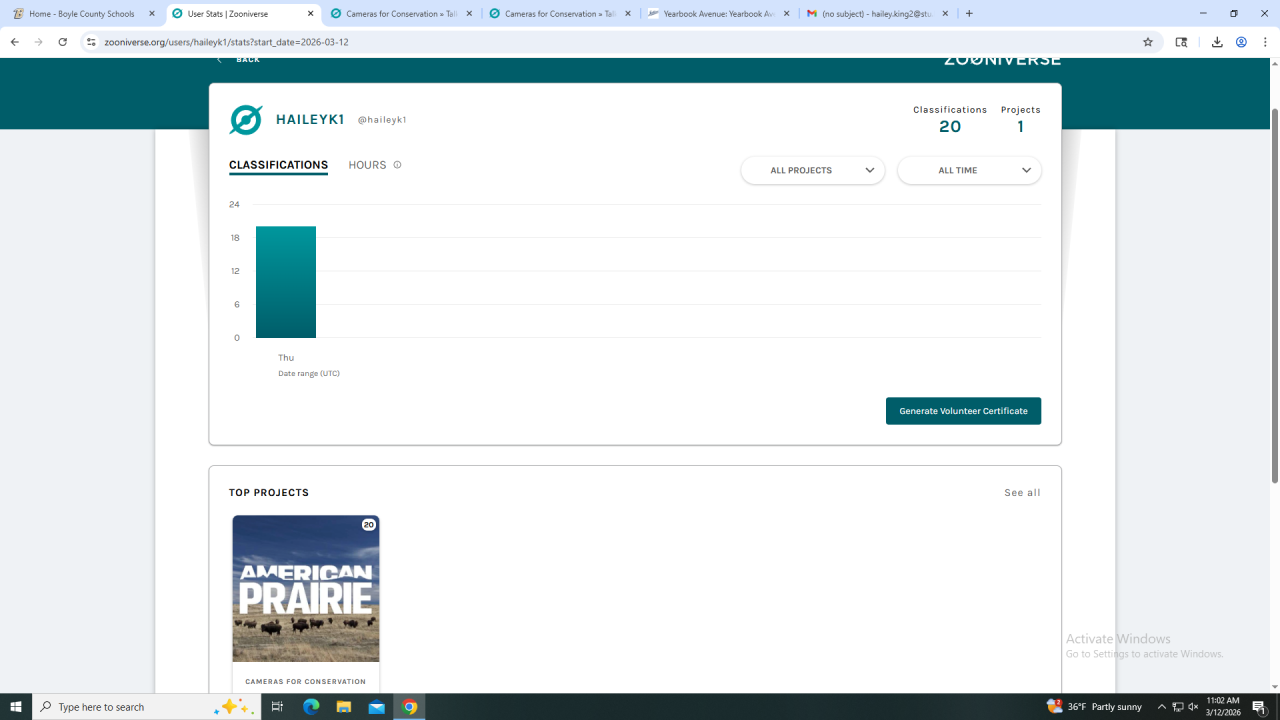Close the Yearbook Avenue tab

[x=787, y=14]
